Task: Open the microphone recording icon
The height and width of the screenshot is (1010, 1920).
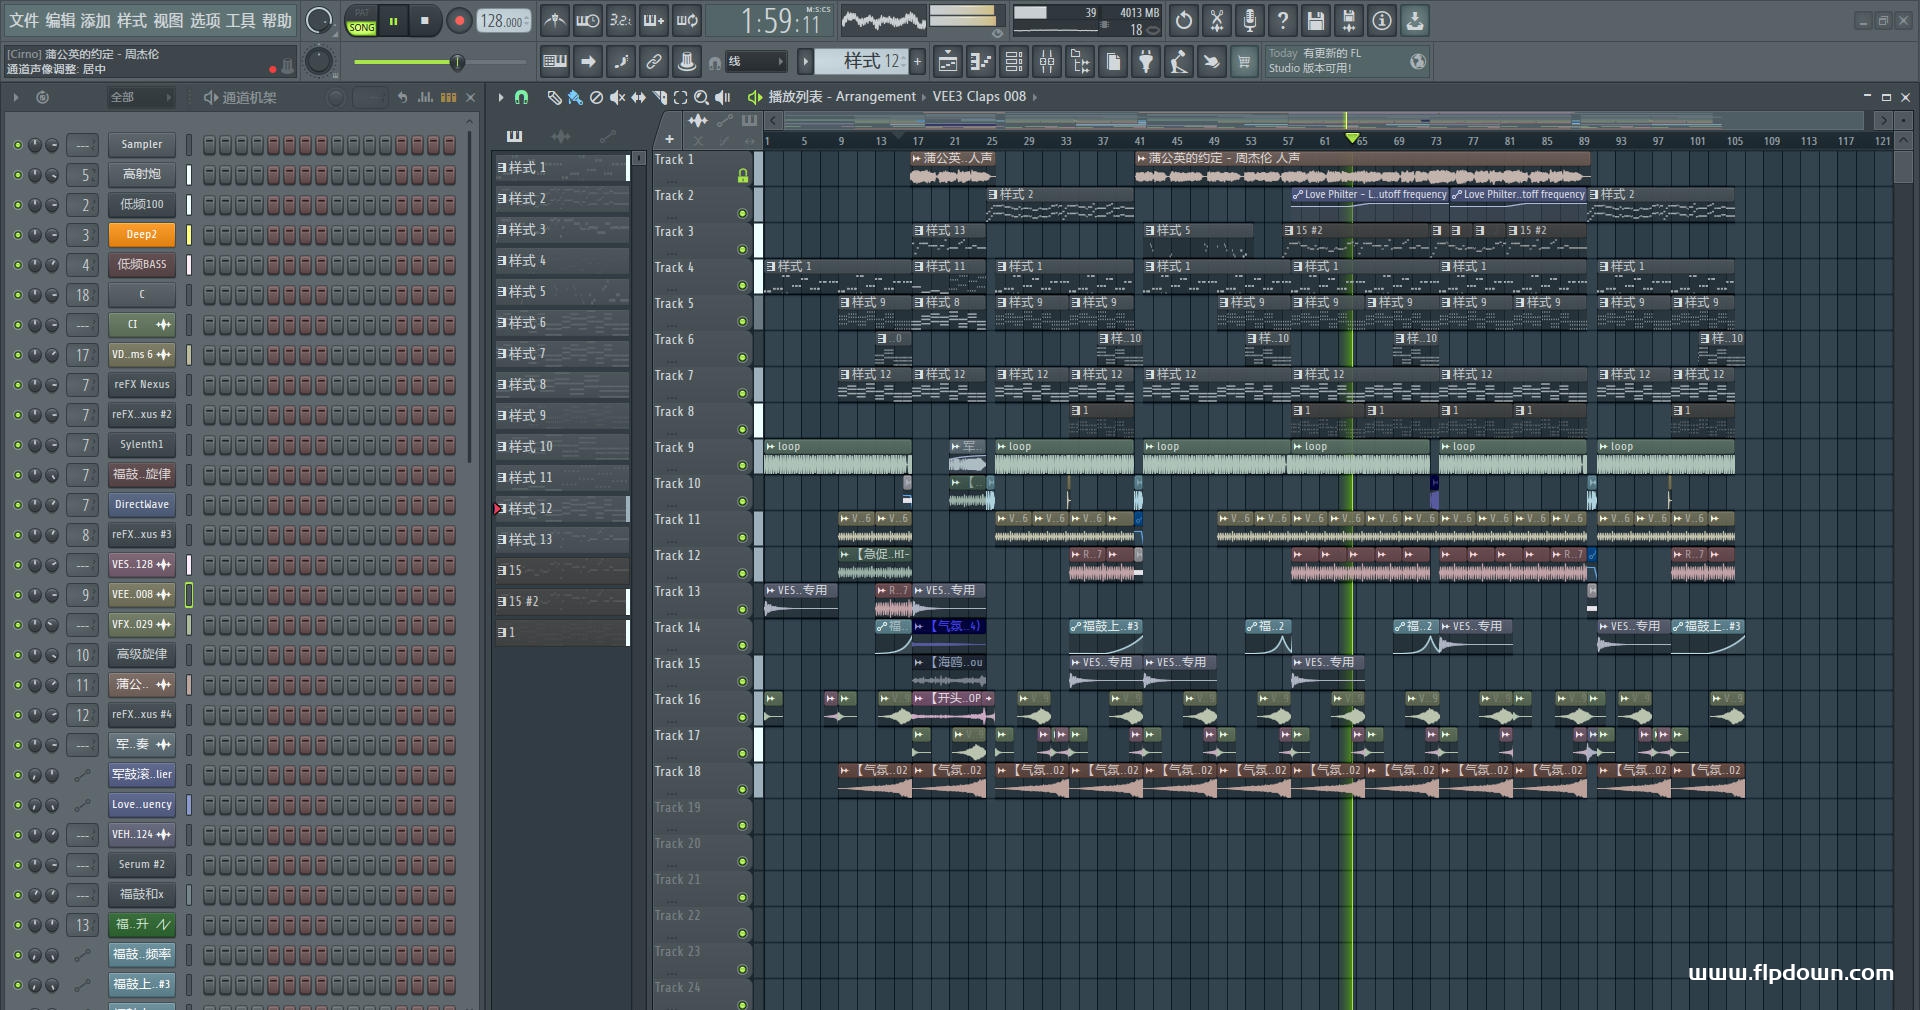Action: 1250,20
